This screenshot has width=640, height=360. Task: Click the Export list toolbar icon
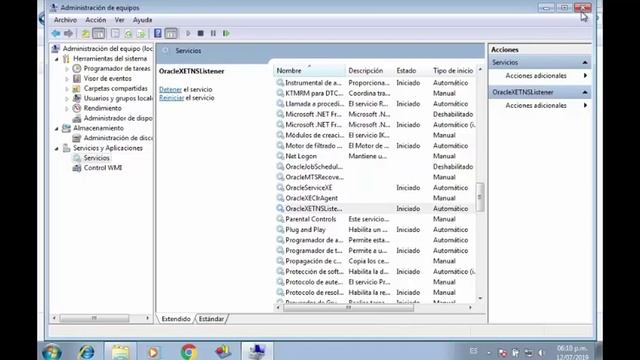pyautogui.click(x=141, y=33)
